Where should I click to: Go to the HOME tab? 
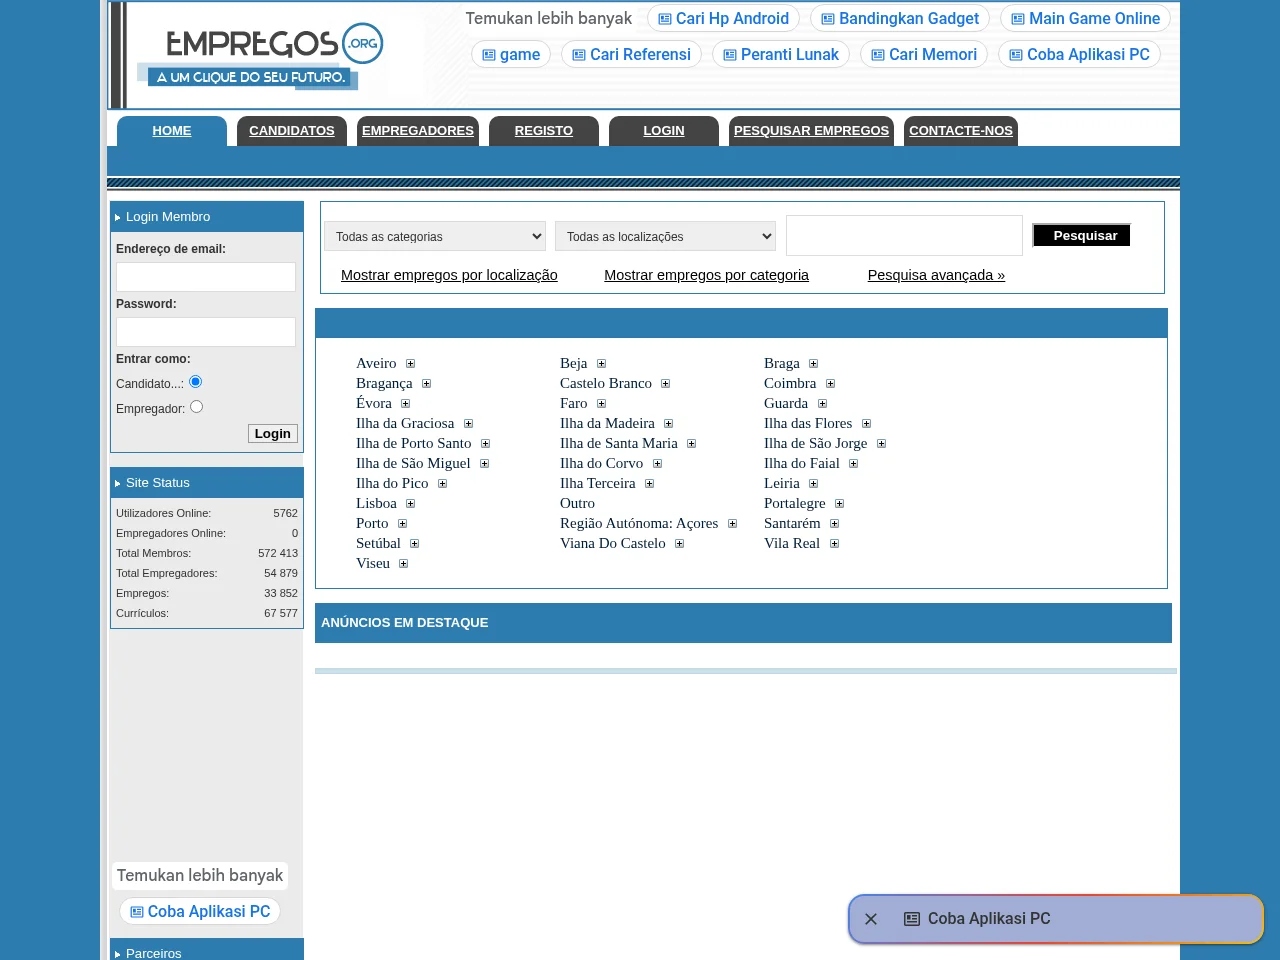pyautogui.click(x=172, y=131)
